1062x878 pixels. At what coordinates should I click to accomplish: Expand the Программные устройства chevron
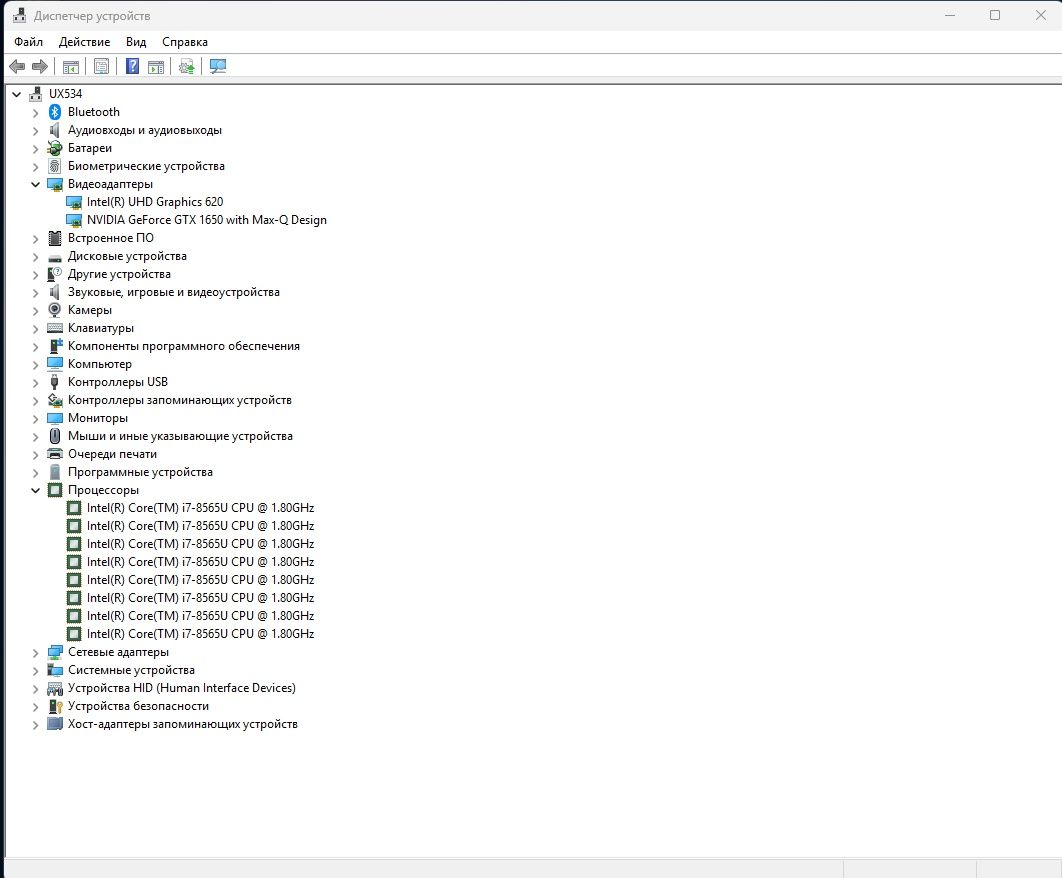coord(35,472)
